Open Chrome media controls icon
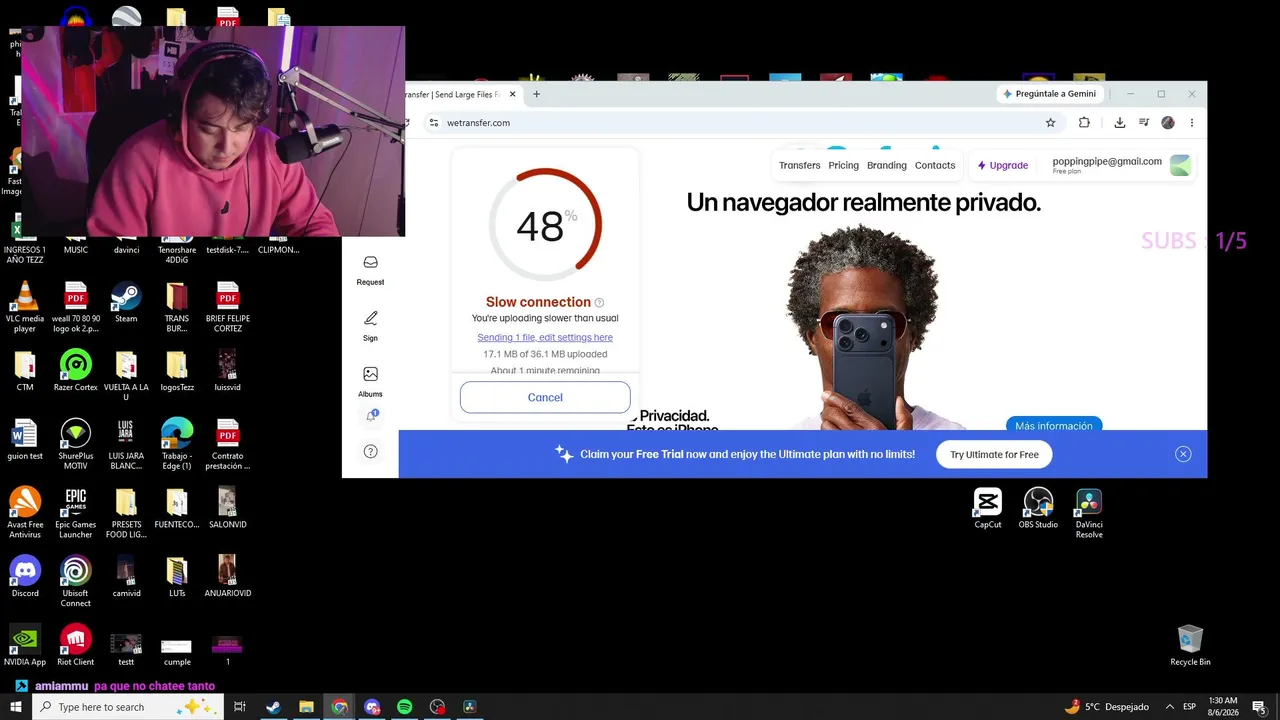This screenshot has height=720, width=1280. coord(1144,123)
